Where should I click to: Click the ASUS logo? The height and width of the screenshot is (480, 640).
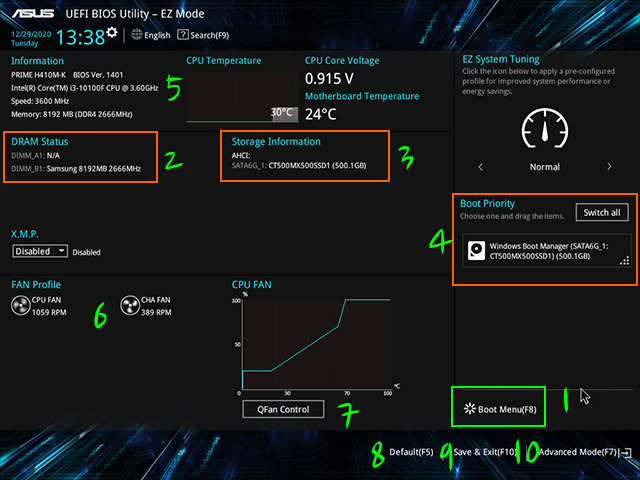click(33, 13)
